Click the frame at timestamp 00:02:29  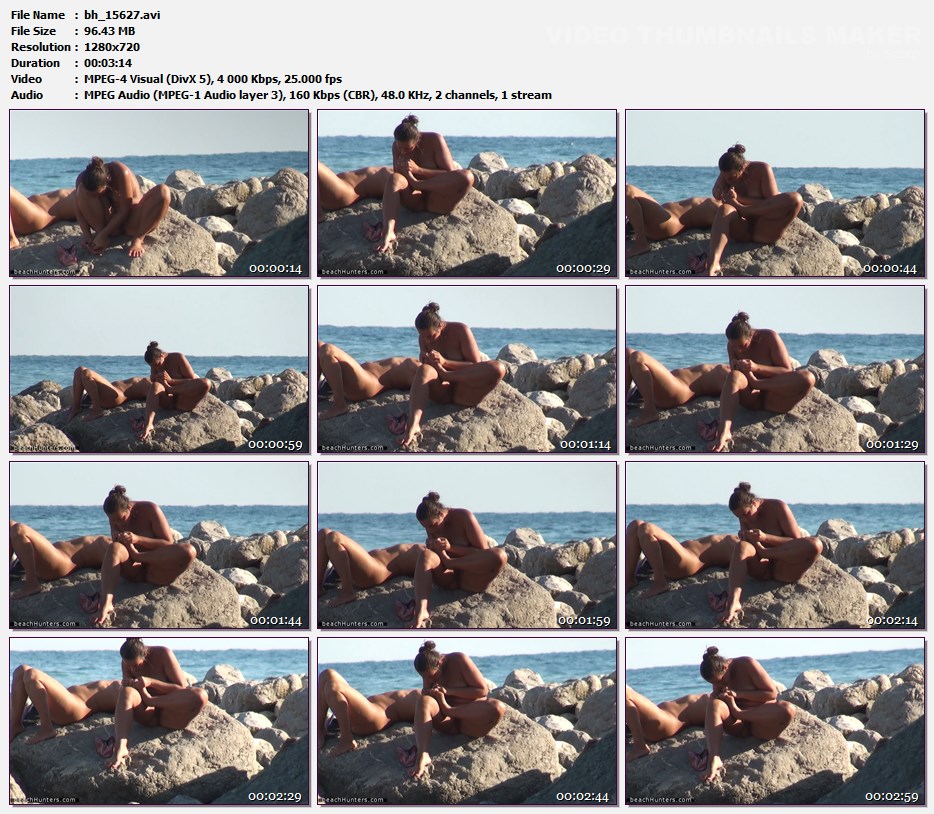pos(159,721)
